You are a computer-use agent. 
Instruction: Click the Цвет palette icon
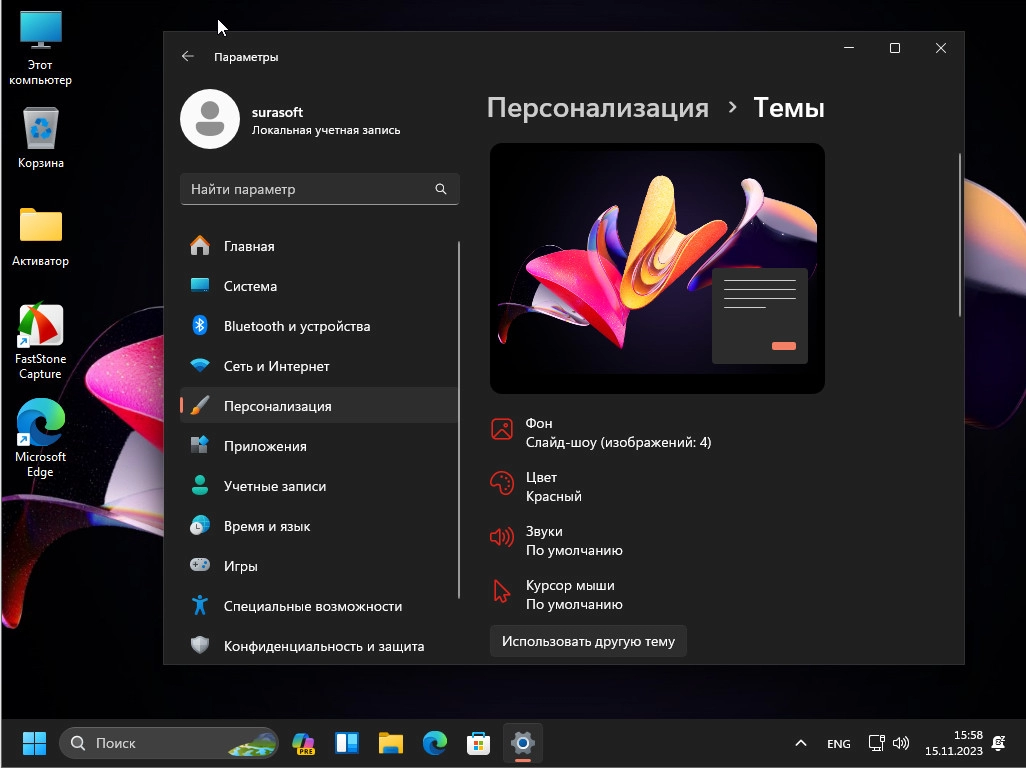pos(502,483)
